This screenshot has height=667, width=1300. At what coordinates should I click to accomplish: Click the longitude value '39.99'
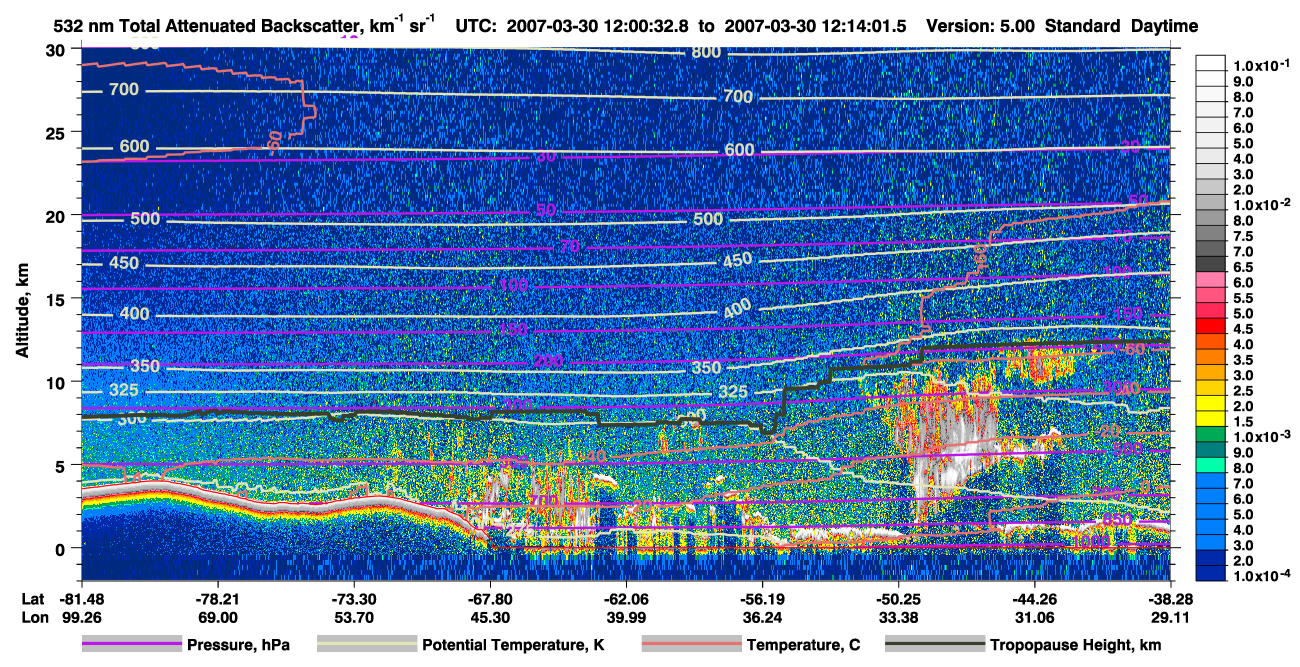click(625, 619)
